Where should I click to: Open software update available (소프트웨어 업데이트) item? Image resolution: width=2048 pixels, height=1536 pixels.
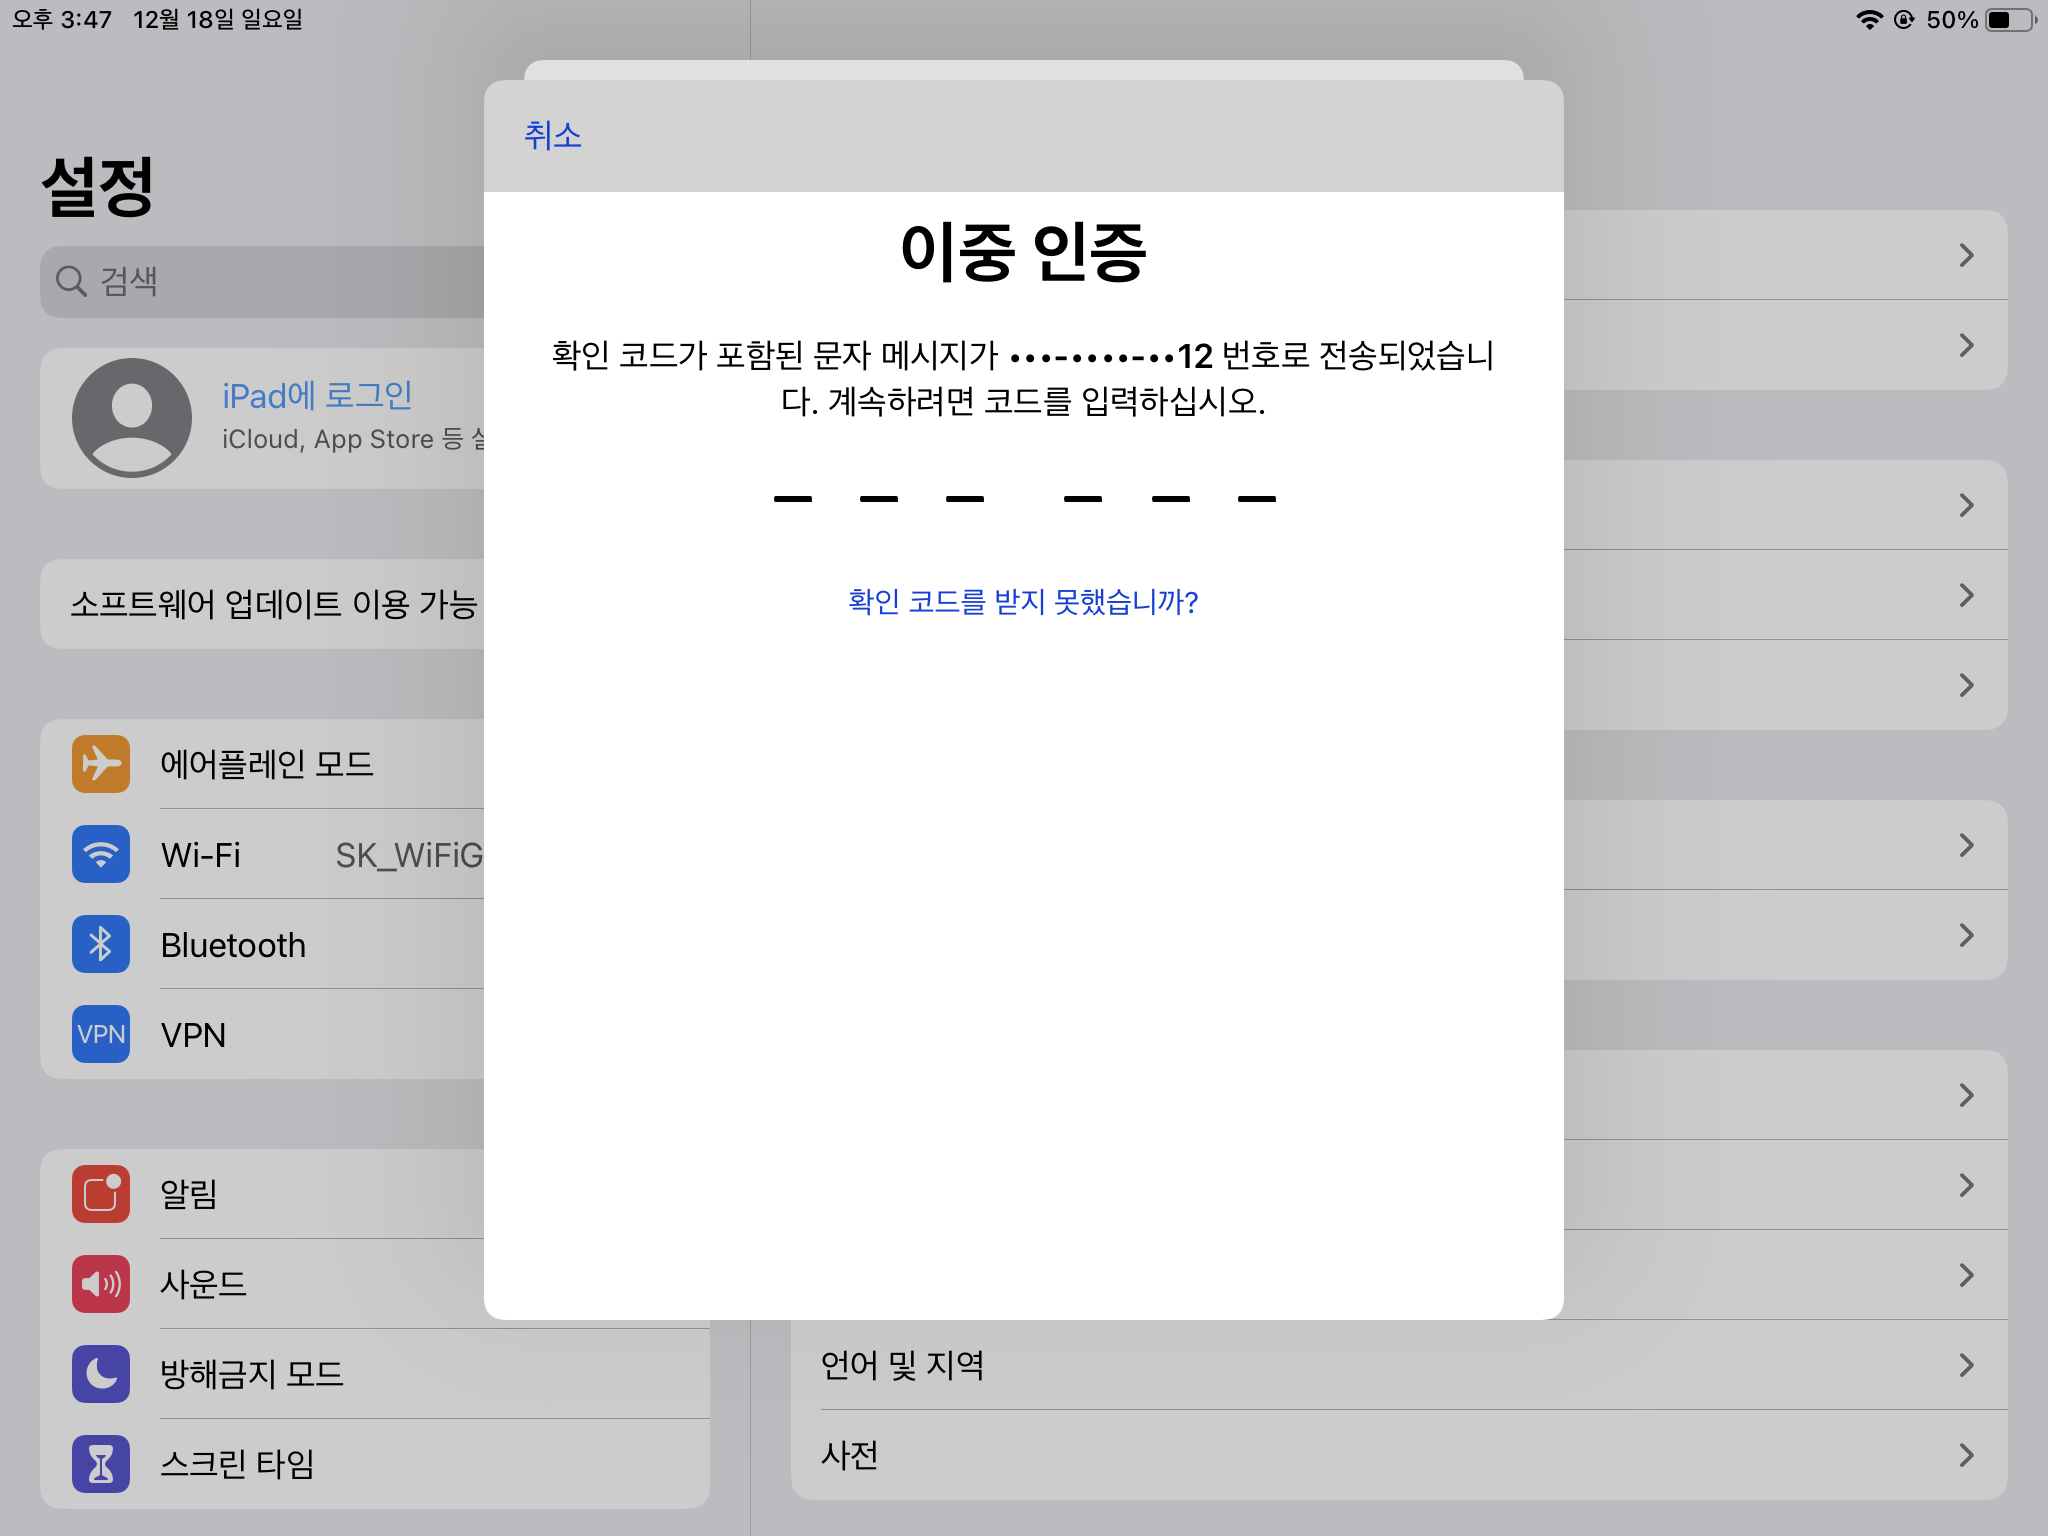[272, 604]
